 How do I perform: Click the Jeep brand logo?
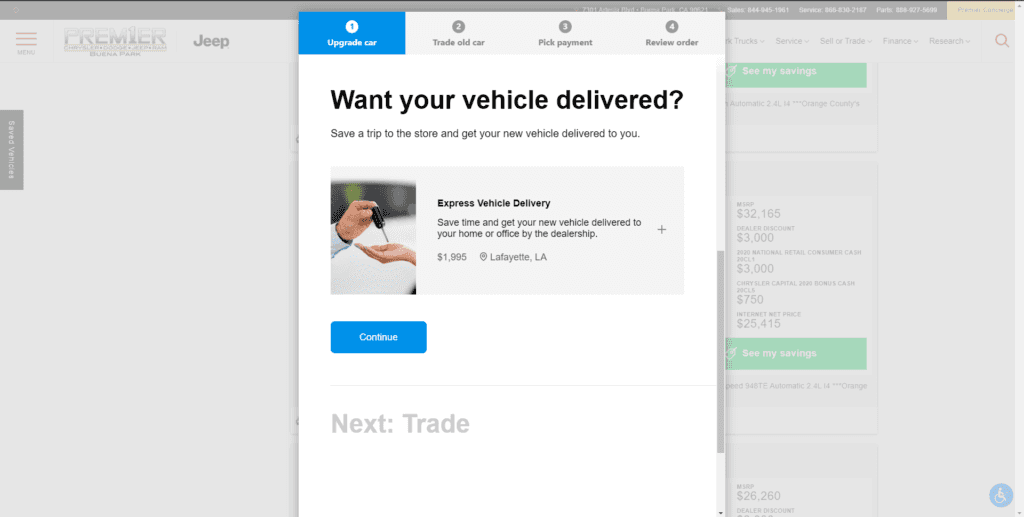[211, 42]
